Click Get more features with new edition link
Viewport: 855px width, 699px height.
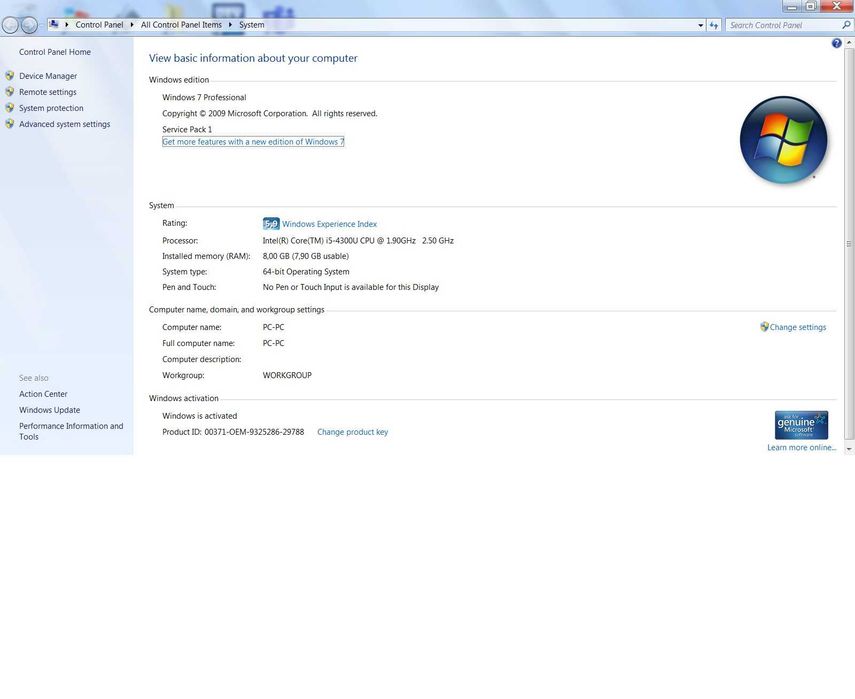[253, 142]
